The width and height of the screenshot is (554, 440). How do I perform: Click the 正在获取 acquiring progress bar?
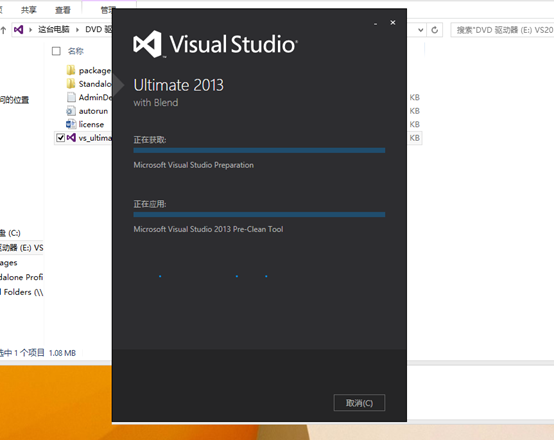tap(259, 151)
